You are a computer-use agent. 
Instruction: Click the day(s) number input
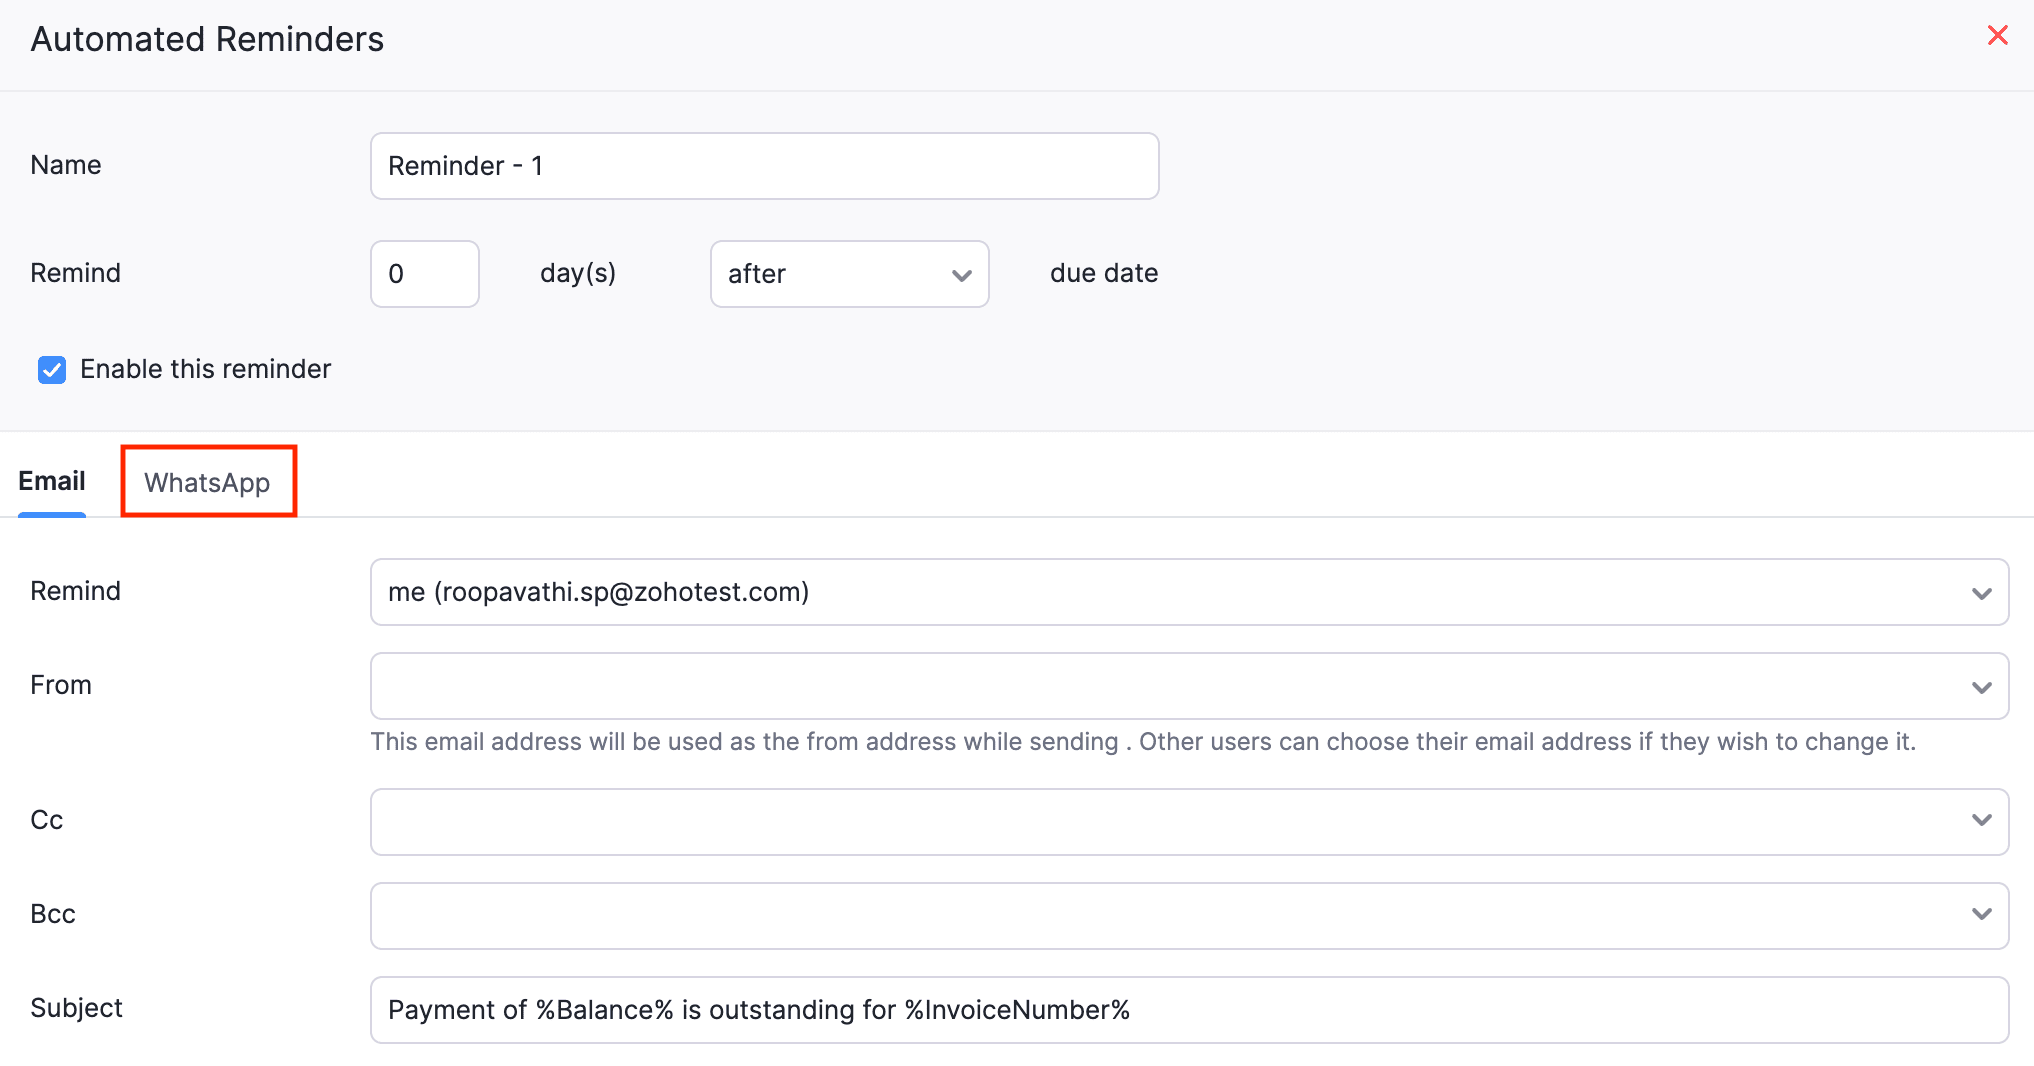424,274
